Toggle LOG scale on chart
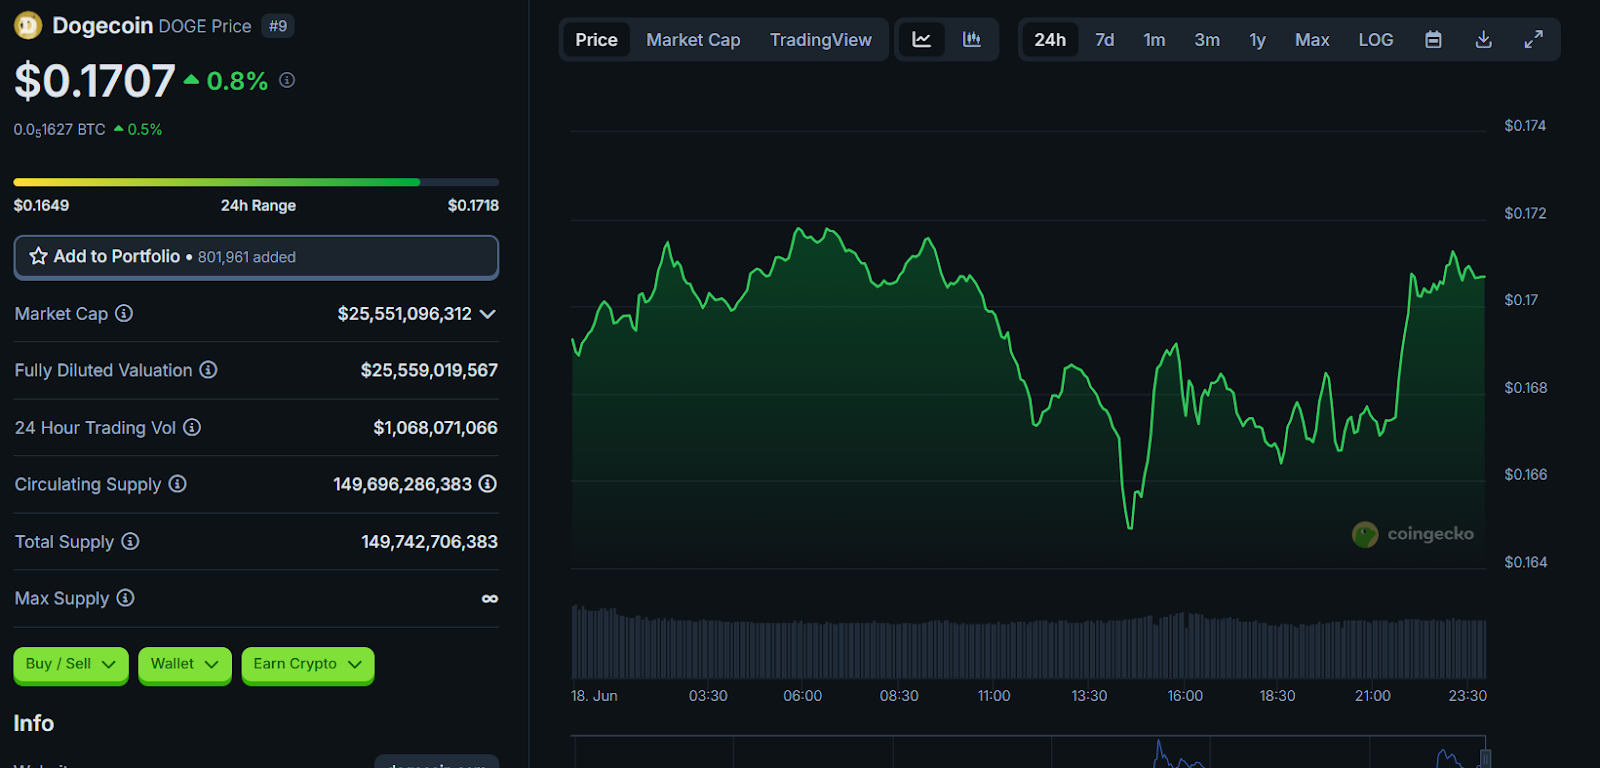The height and width of the screenshot is (768, 1600). tap(1375, 40)
